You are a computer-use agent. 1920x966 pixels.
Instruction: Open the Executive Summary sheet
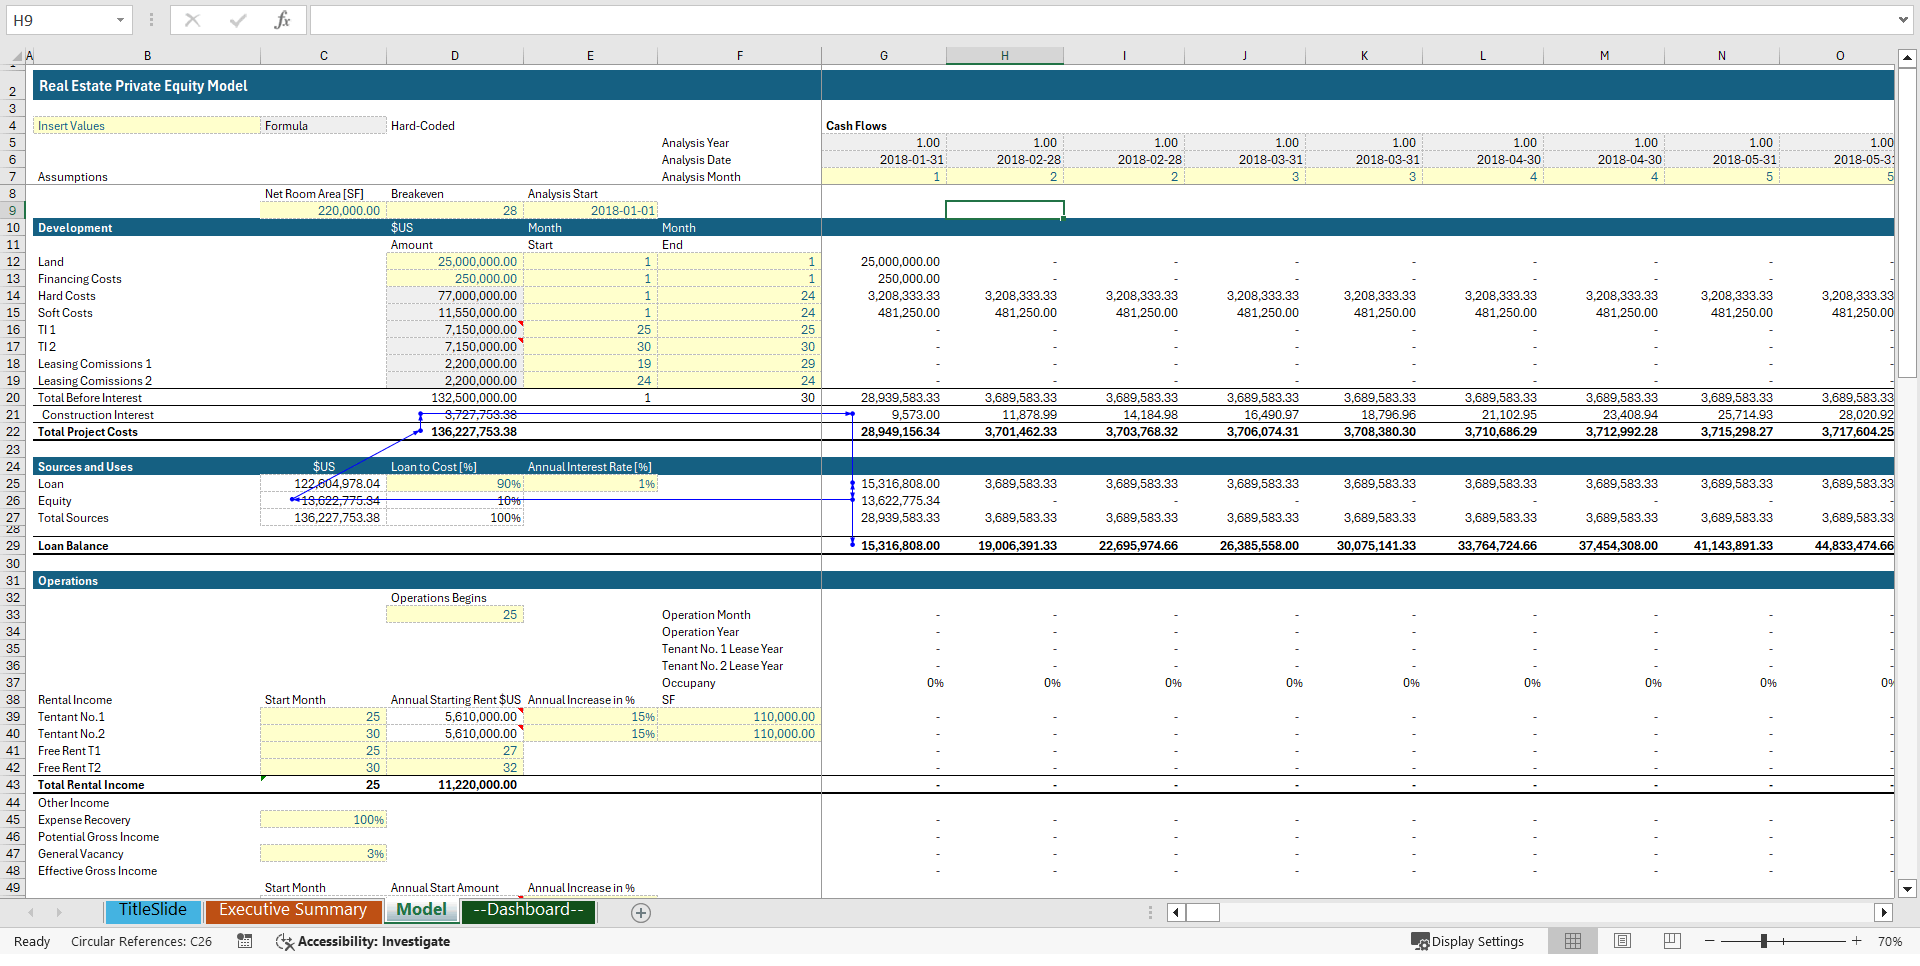[x=293, y=910]
